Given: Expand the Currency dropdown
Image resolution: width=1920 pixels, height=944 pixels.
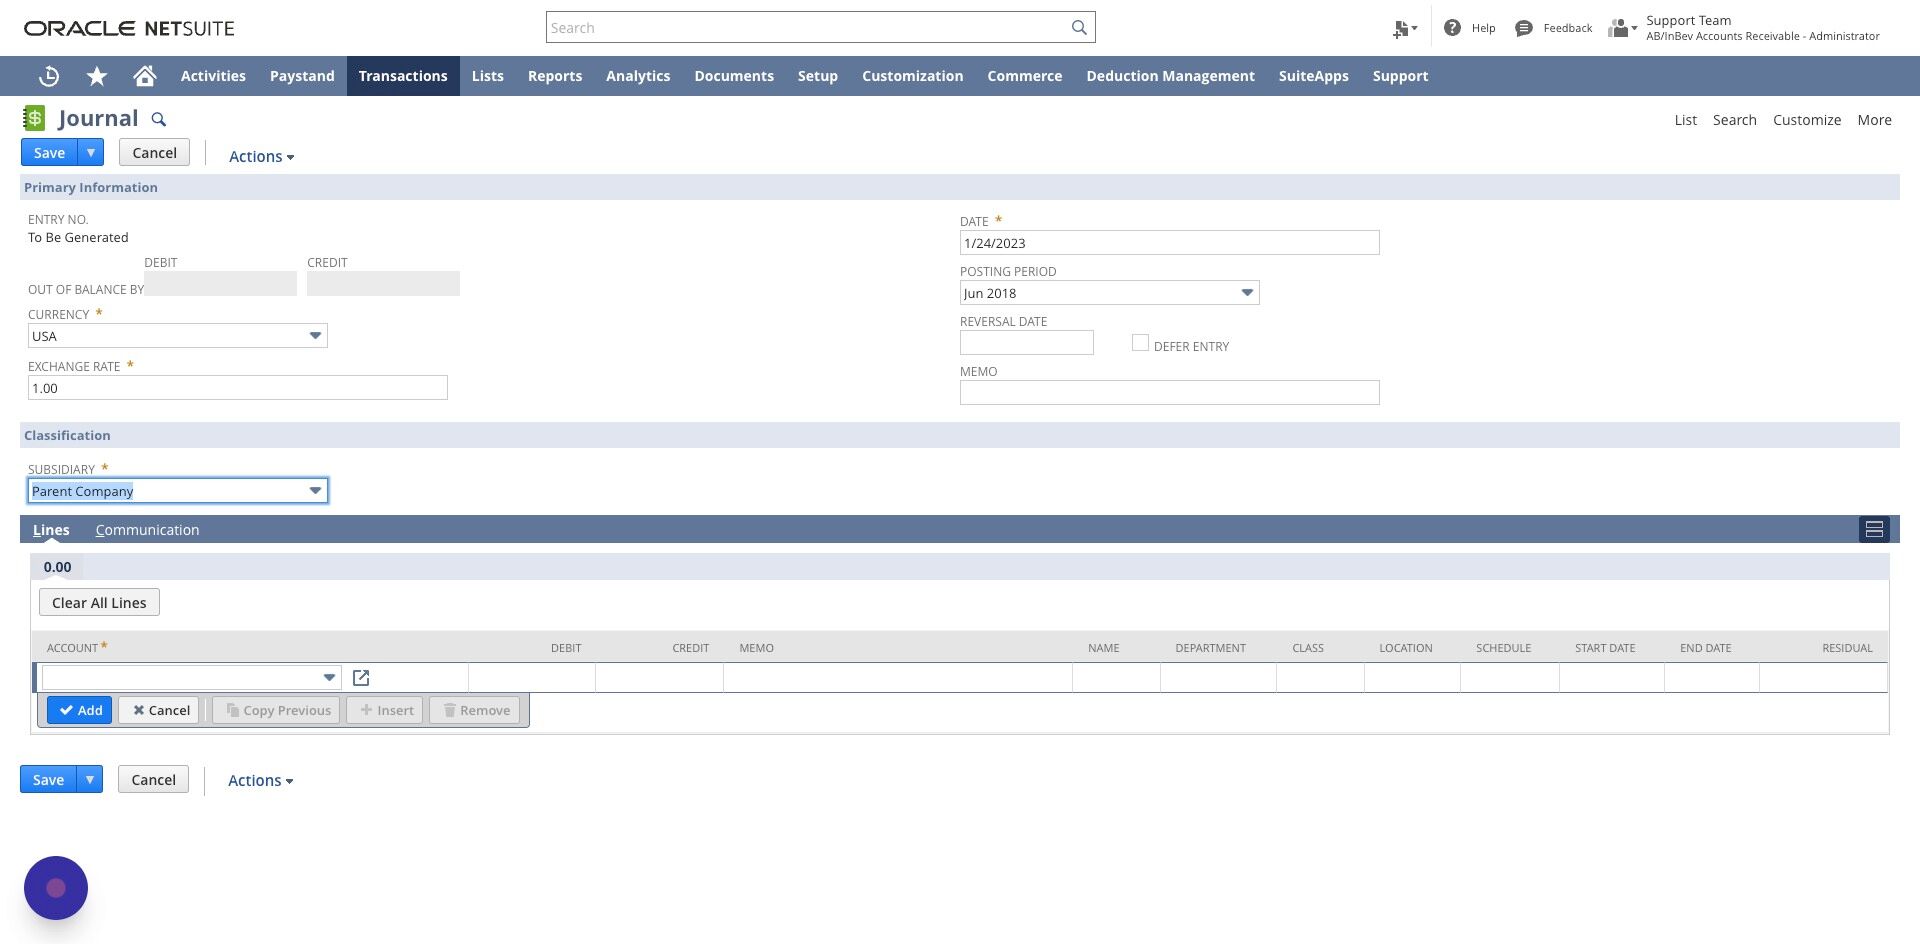Looking at the screenshot, I should (315, 336).
